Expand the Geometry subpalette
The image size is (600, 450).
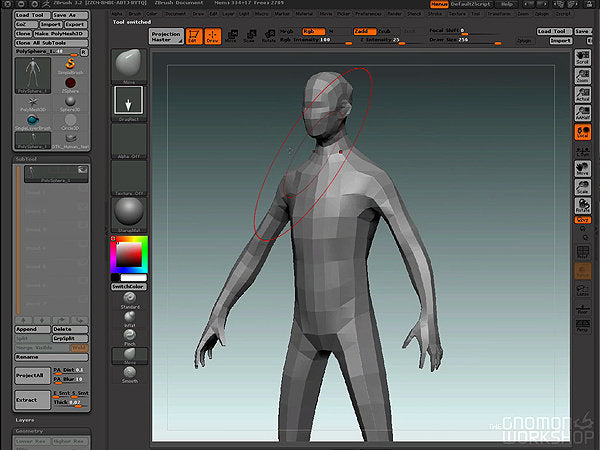tap(30, 431)
